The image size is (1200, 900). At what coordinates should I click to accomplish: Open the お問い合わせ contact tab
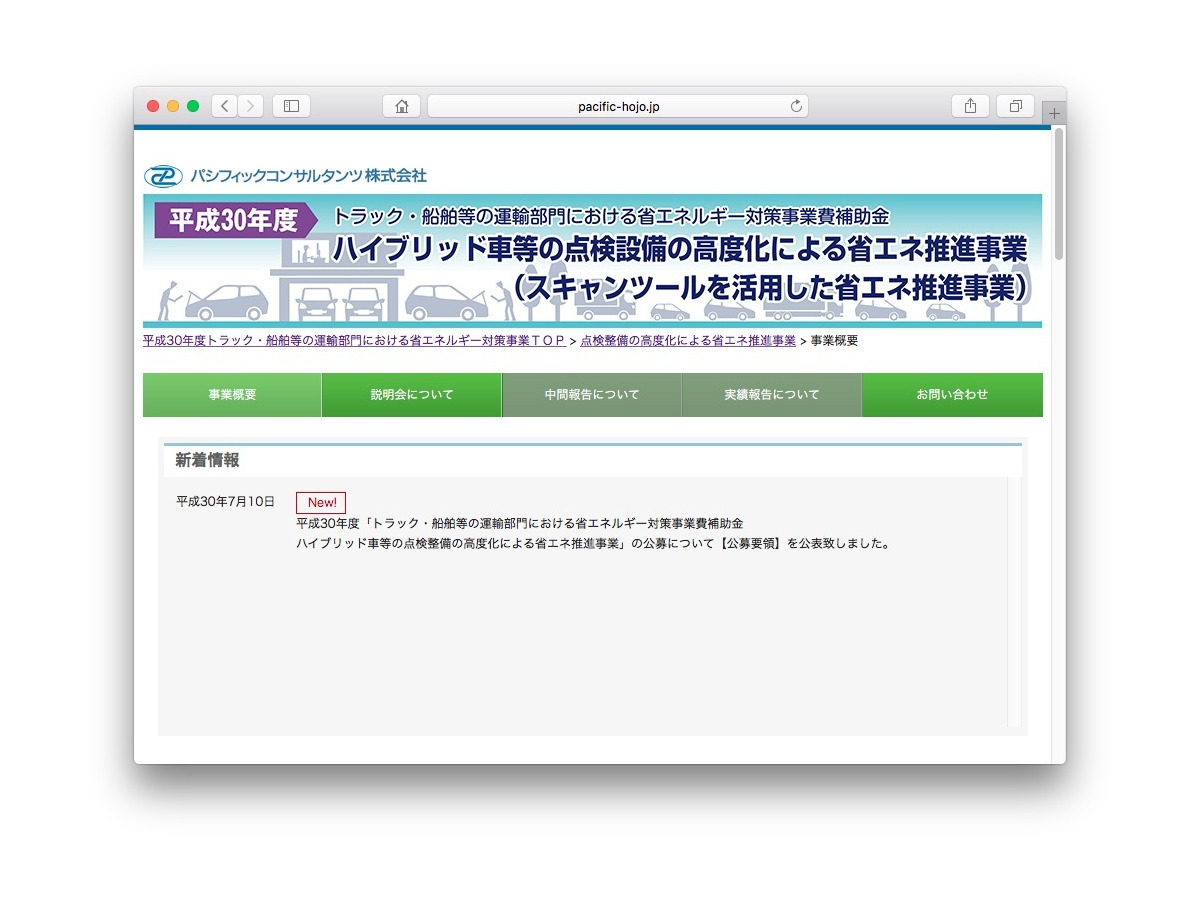952,395
